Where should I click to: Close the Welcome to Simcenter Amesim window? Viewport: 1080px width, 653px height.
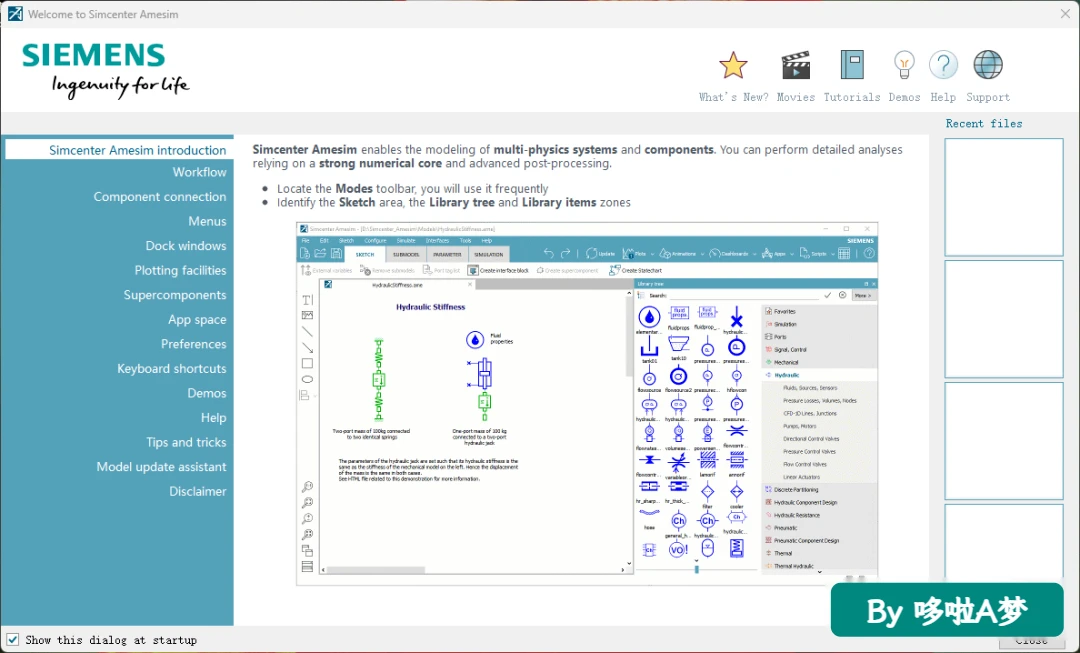[x=1065, y=14]
